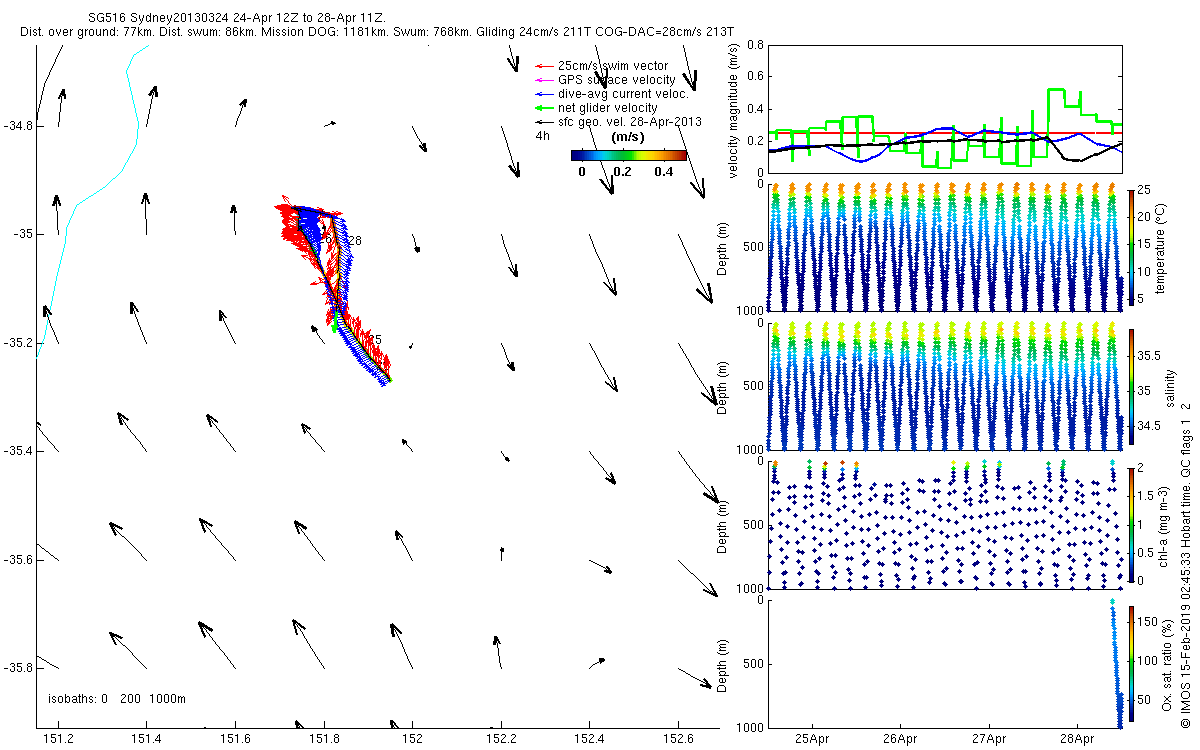Click the '(m/s)' colorbar title on the map

pos(627,137)
